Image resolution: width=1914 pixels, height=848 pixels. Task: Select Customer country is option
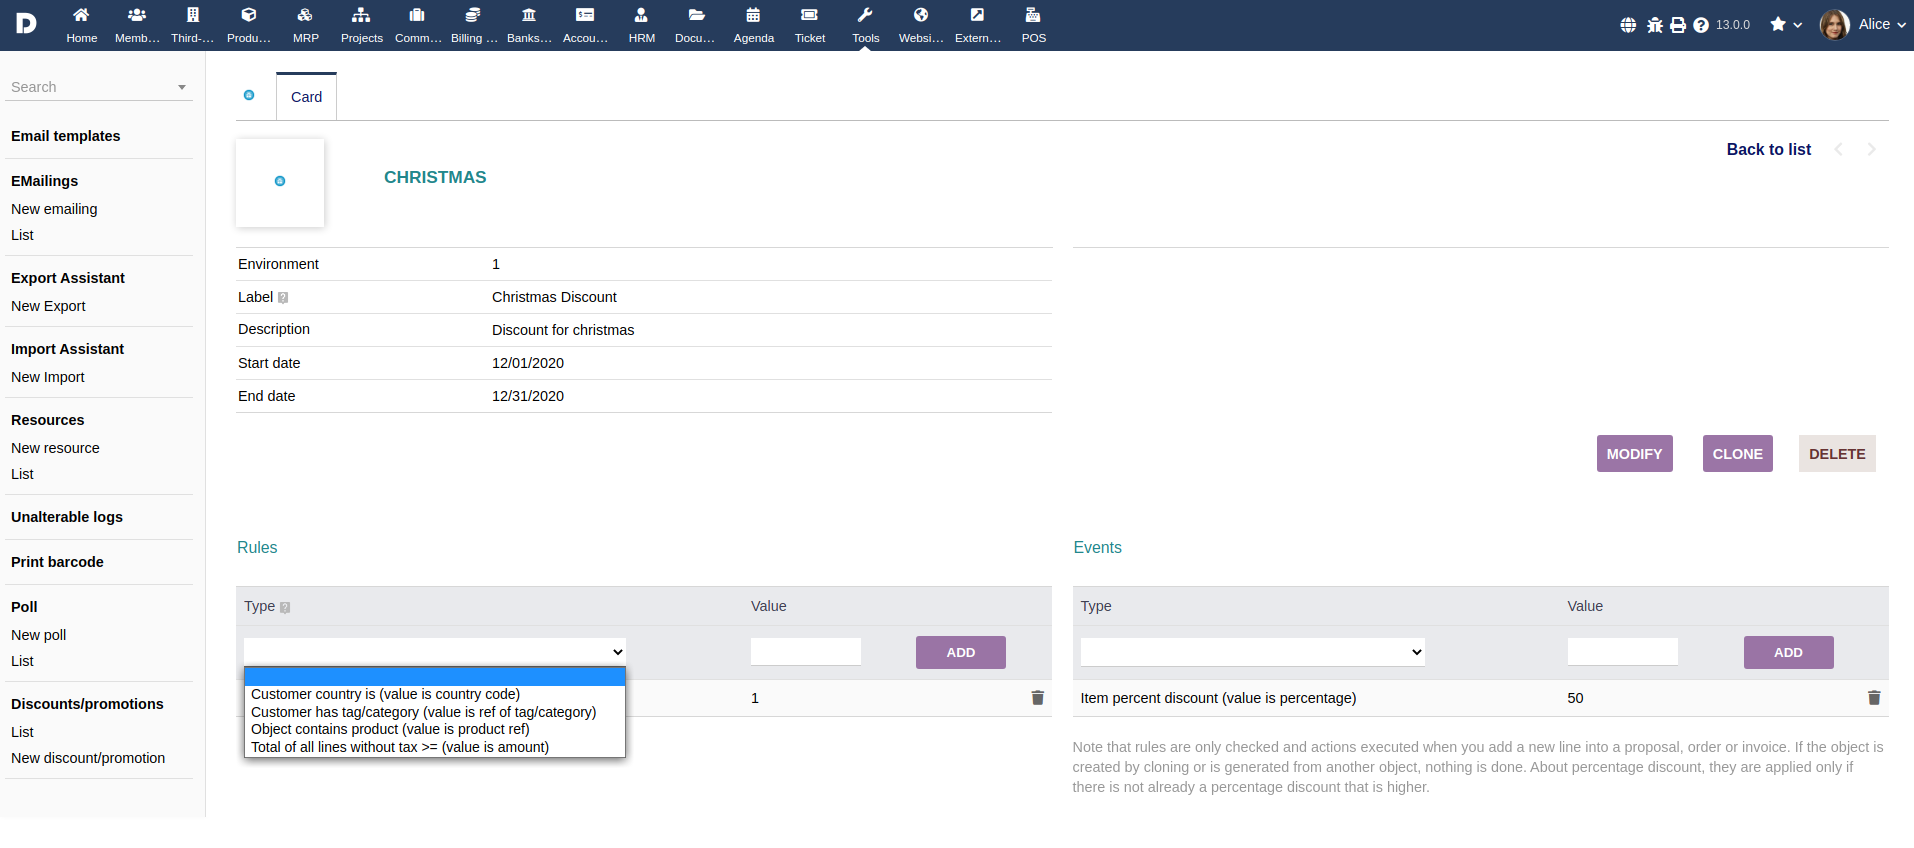(x=385, y=694)
